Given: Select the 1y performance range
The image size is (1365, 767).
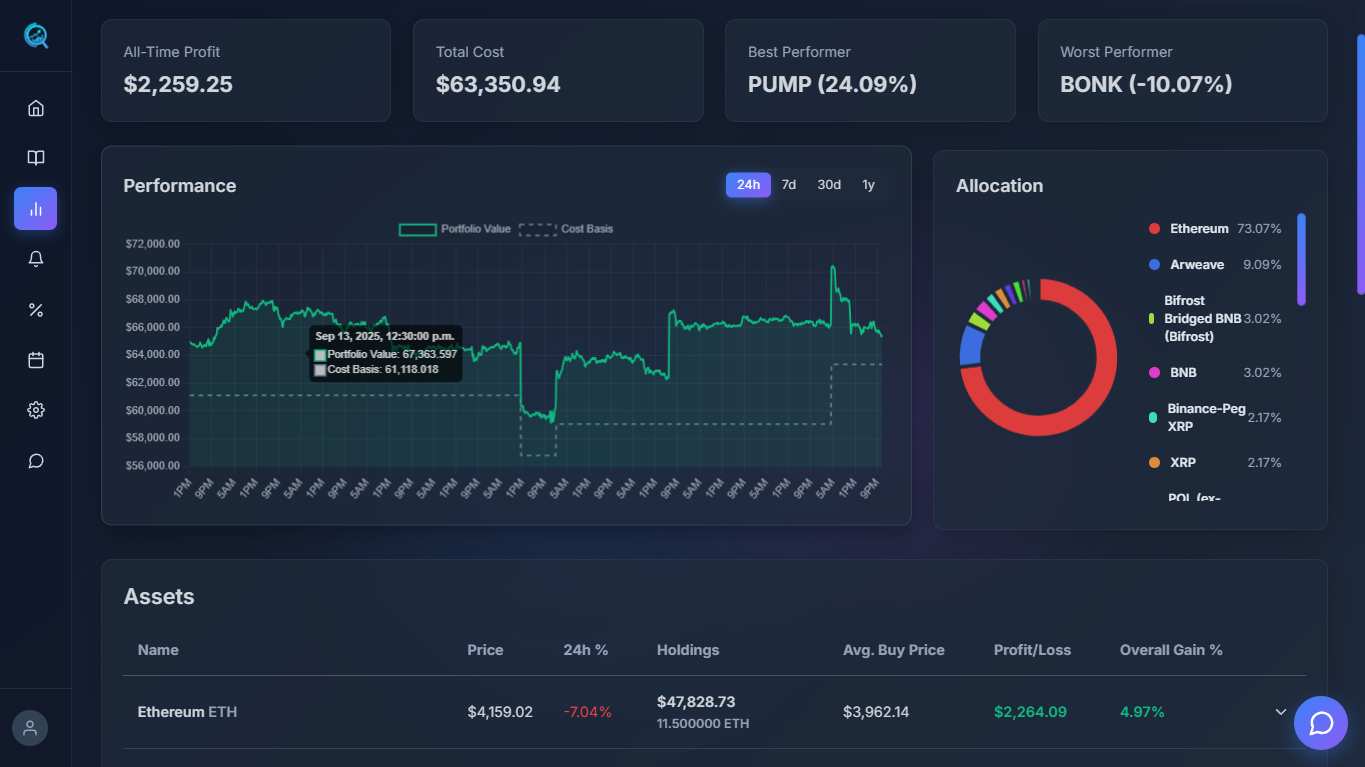Looking at the screenshot, I should pos(868,185).
